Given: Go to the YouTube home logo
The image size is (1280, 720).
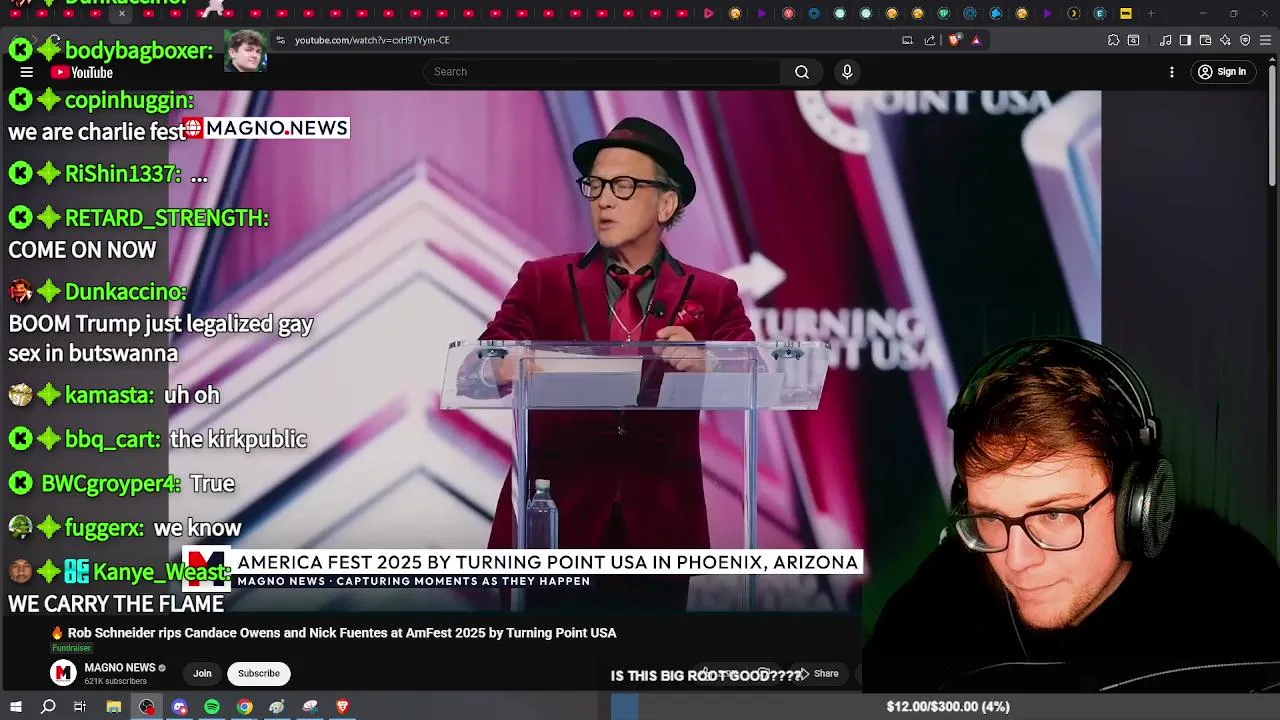Looking at the screenshot, I should pyautogui.click(x=82, y=72).
